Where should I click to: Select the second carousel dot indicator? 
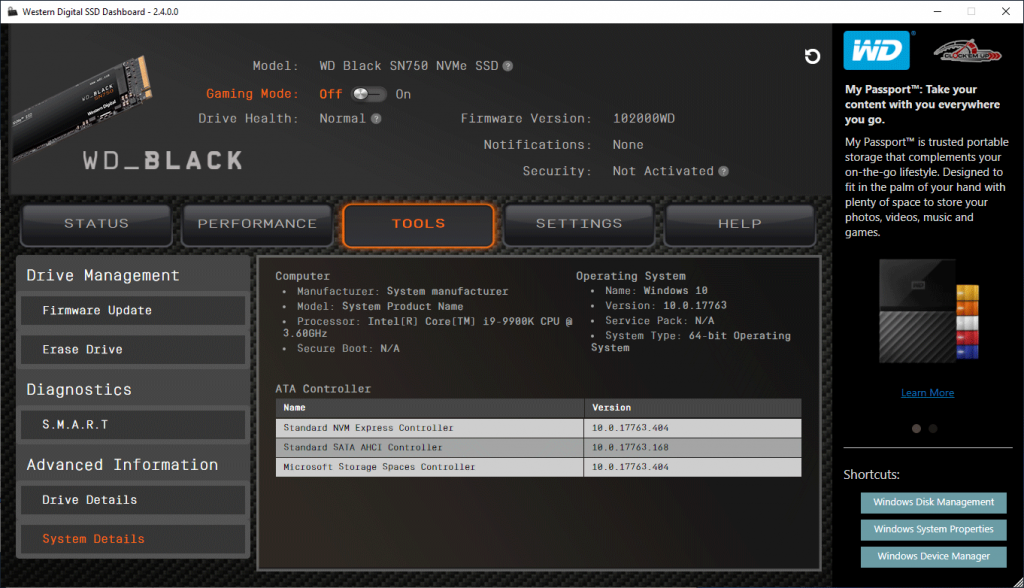(x=933, y=428)
